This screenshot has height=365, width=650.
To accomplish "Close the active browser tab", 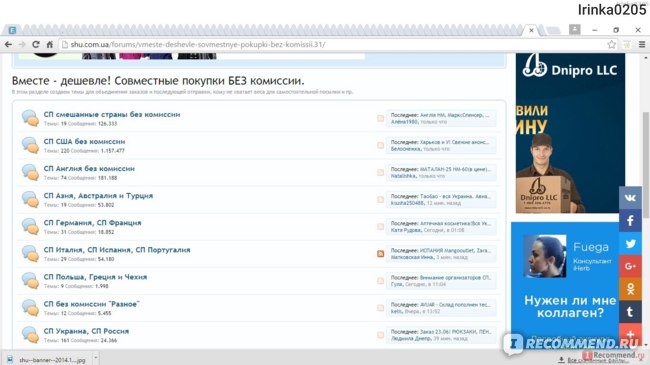I will click(x=531, y=30).
